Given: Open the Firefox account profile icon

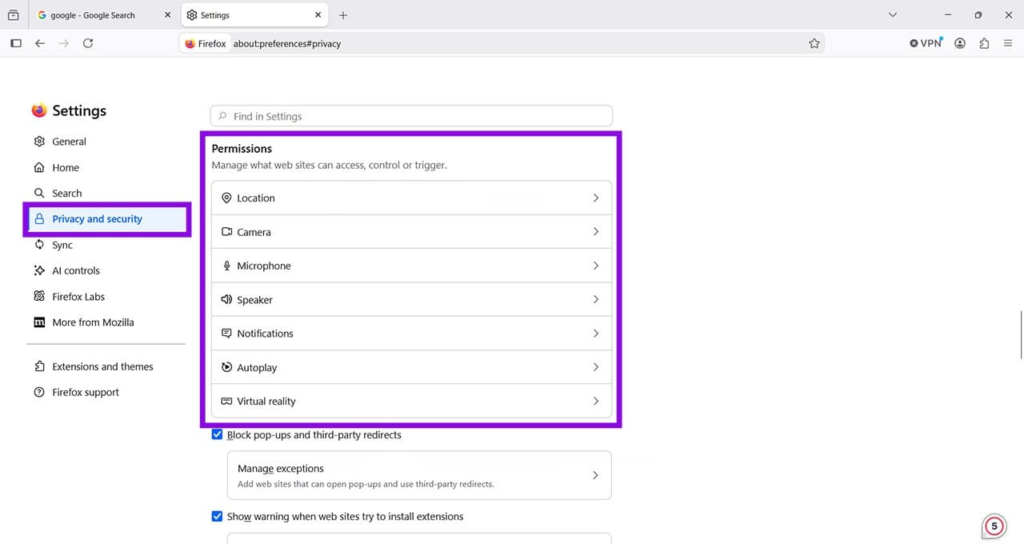Looking at the screenshot, I should click(959, 44).
